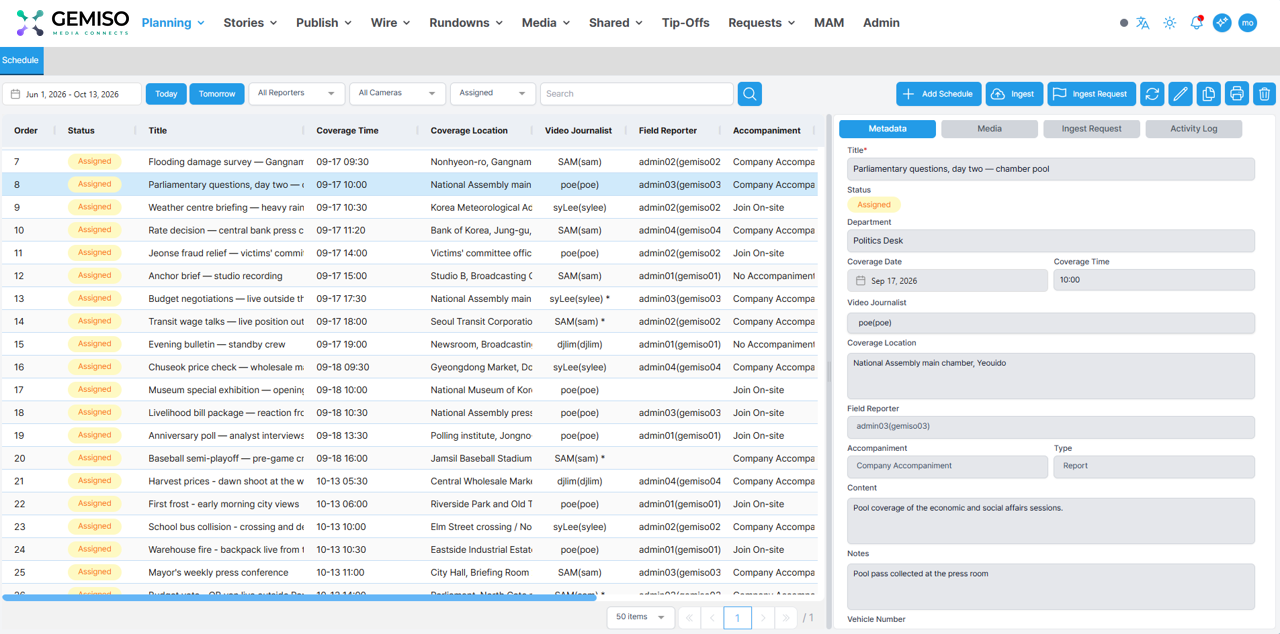Click the calendar icon in date range
Viewport: 1280px width, 634px height.
[x=16, y=94]
